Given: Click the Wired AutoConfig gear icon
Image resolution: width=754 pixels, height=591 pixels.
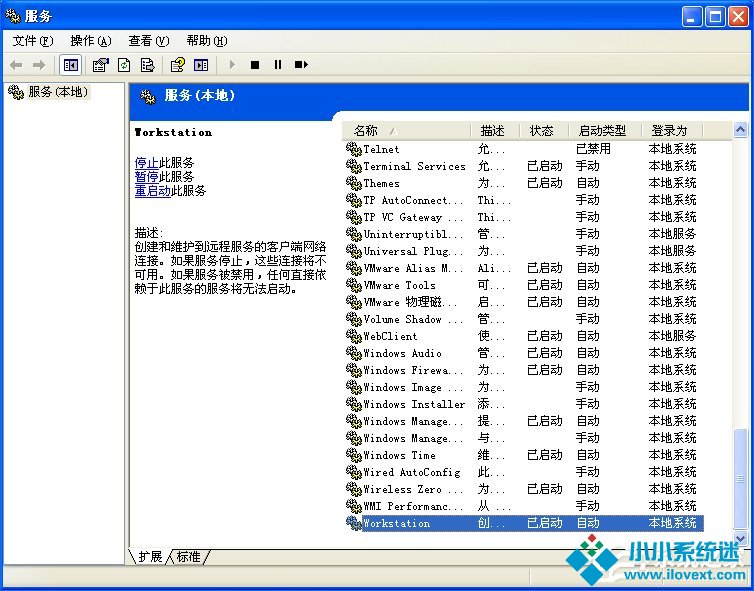Looking at the screenshot, I should coord(353,472).
